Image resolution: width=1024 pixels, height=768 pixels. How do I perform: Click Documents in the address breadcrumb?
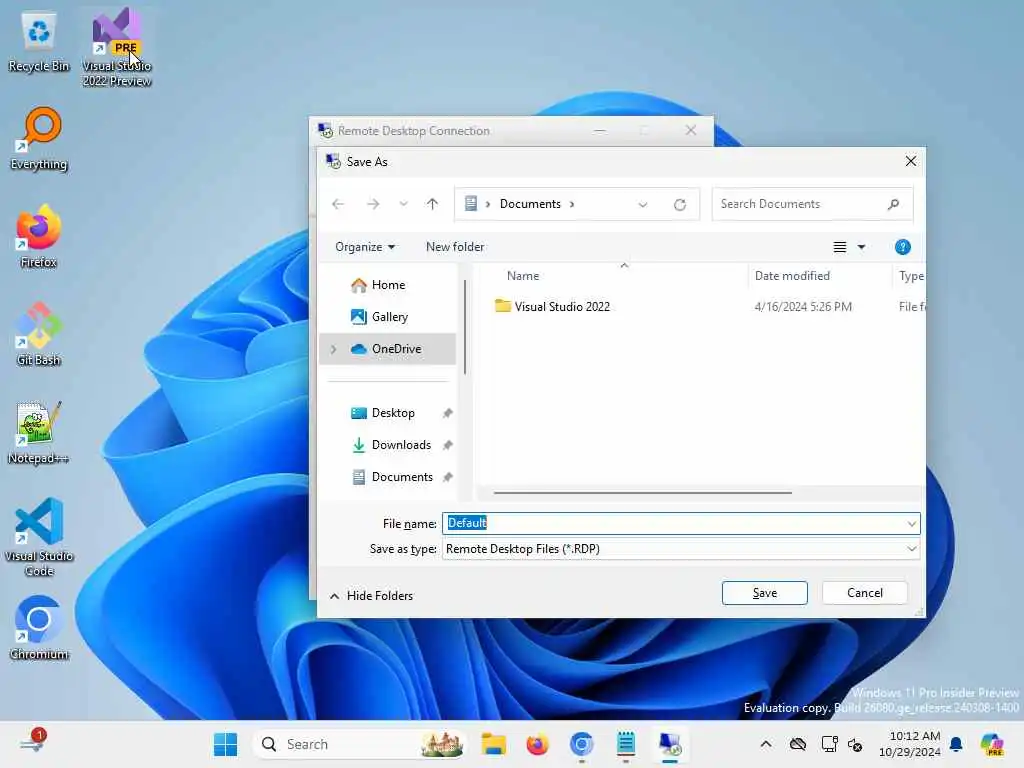point(530,204)
